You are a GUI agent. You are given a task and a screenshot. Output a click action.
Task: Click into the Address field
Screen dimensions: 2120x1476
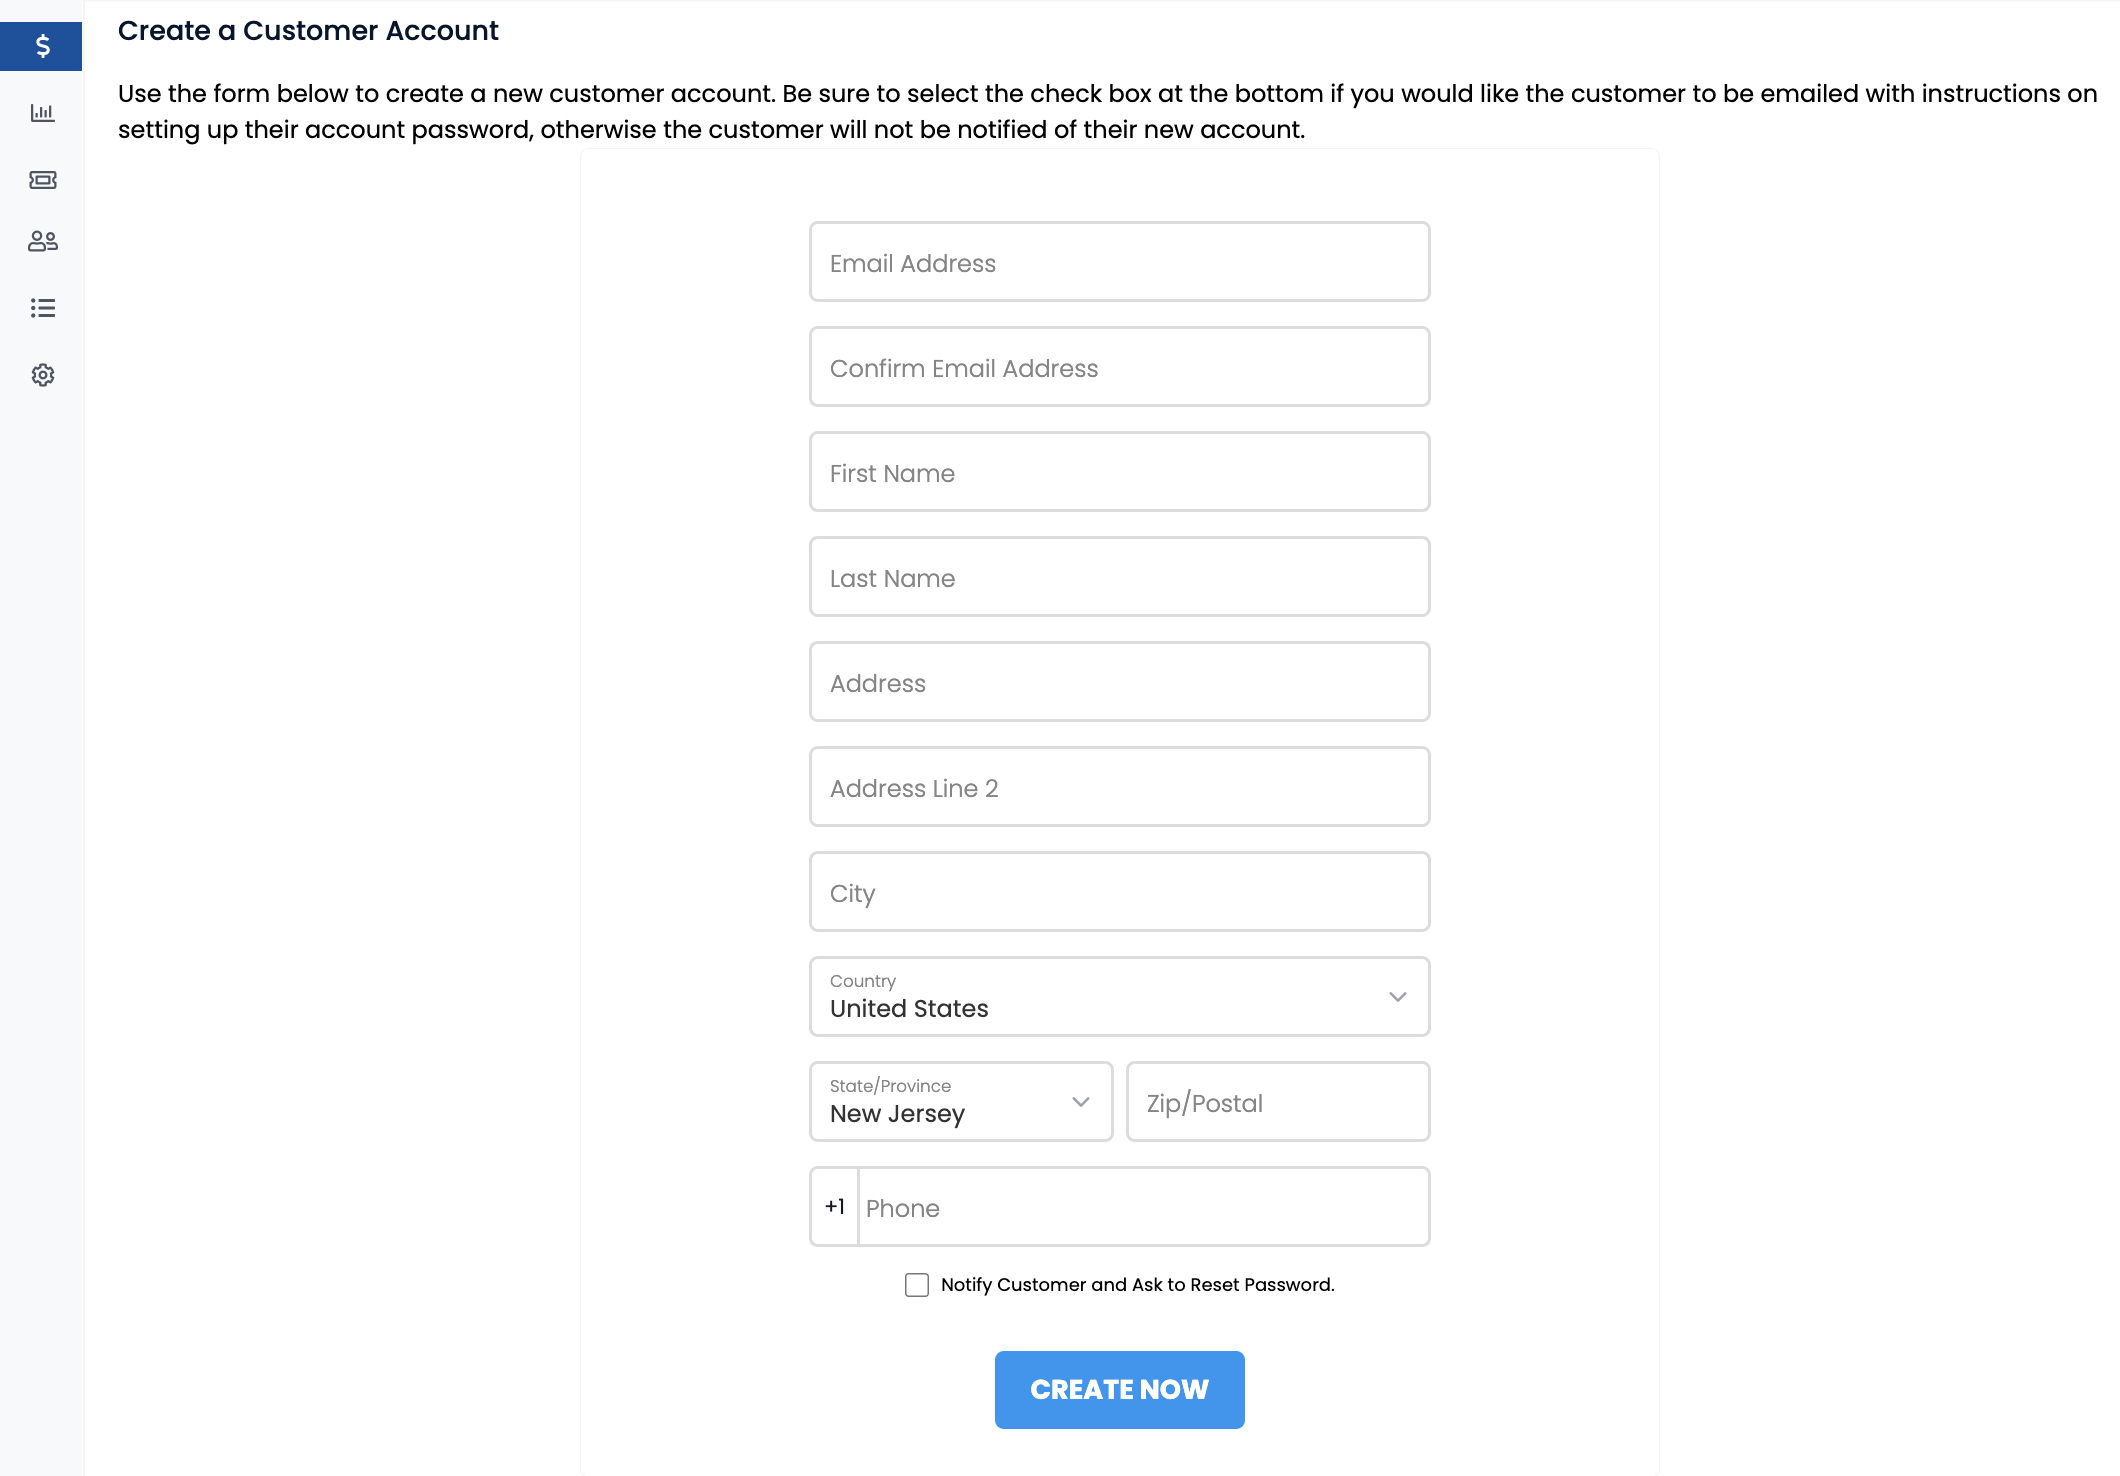(x=1120, y=682)
